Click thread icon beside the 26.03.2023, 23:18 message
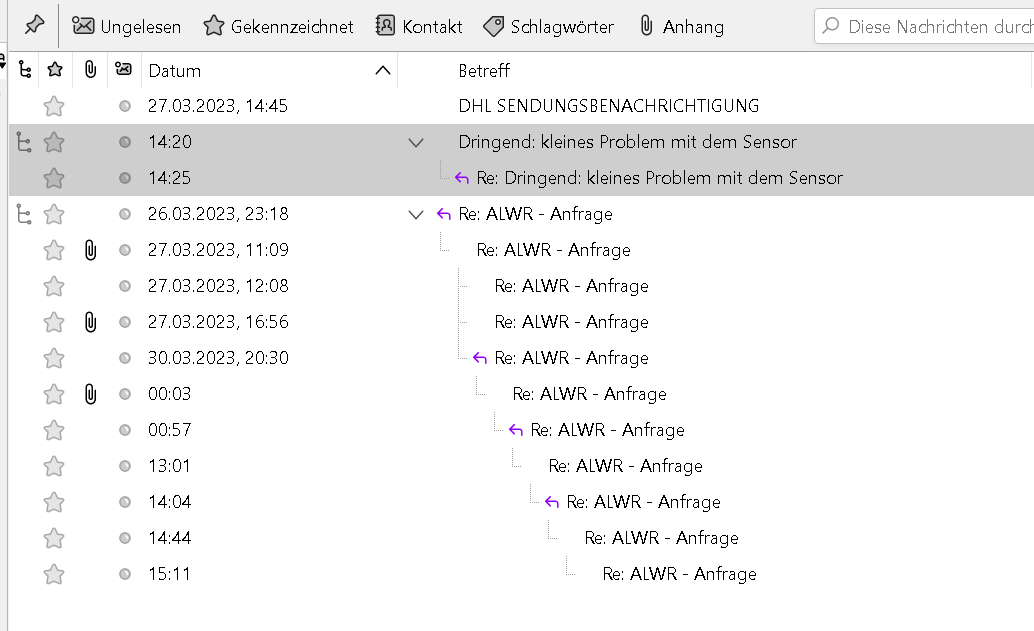The height and width of the screenshot is (631, 1034). (x=25, y=214)
